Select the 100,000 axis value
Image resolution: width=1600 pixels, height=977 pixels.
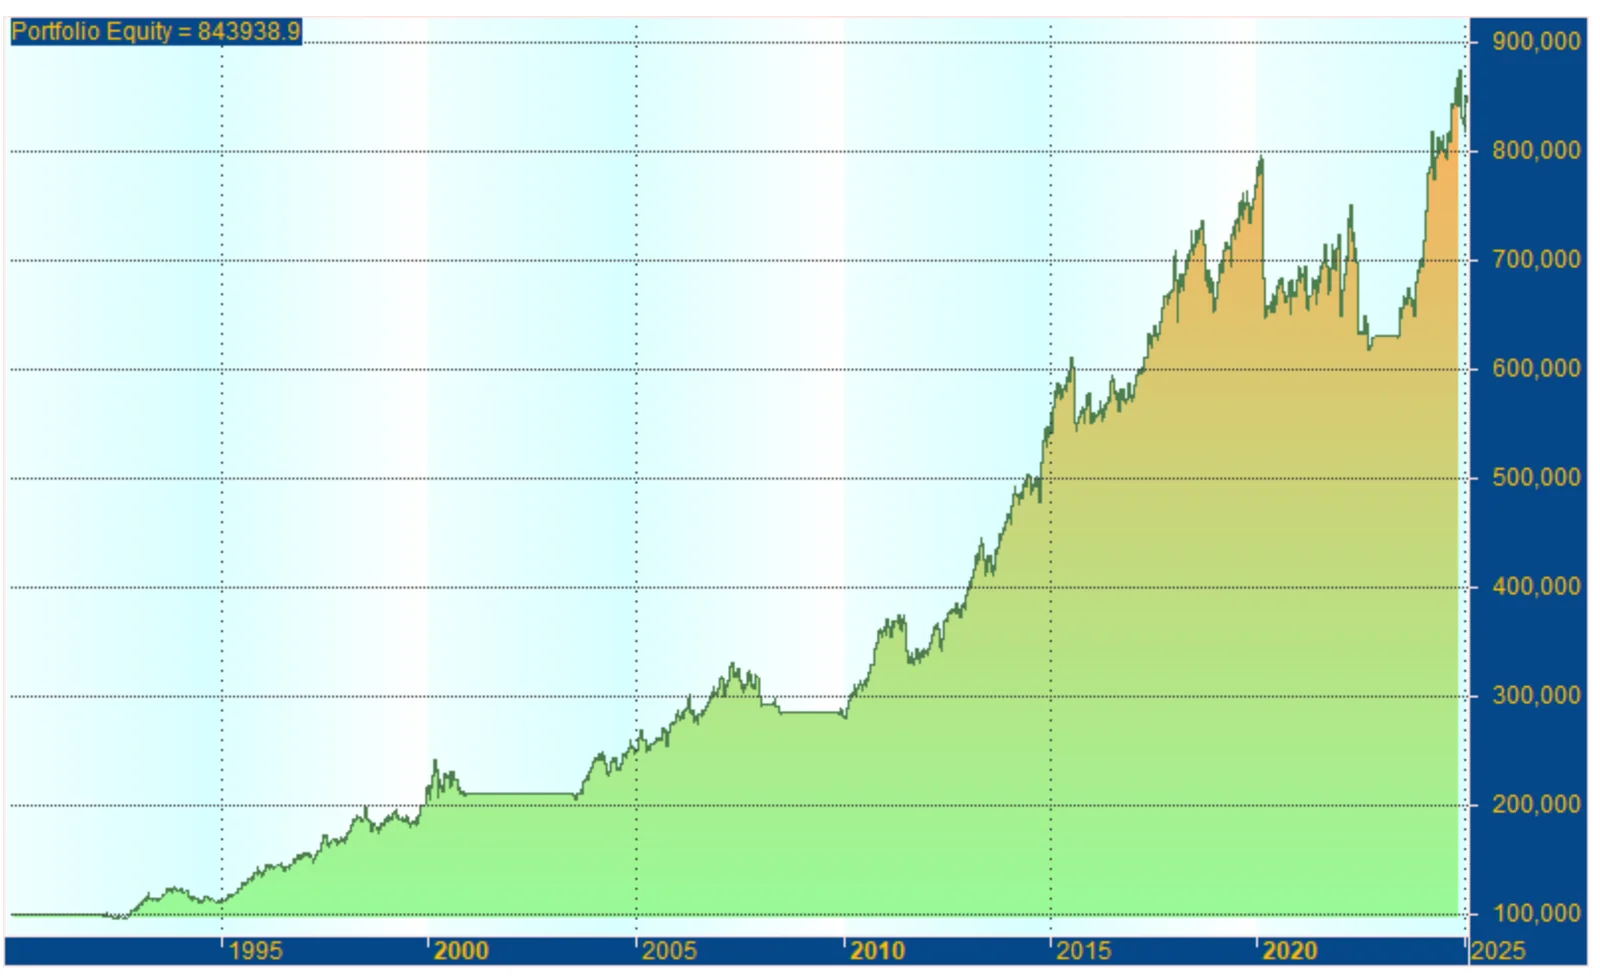[1536, 913]
